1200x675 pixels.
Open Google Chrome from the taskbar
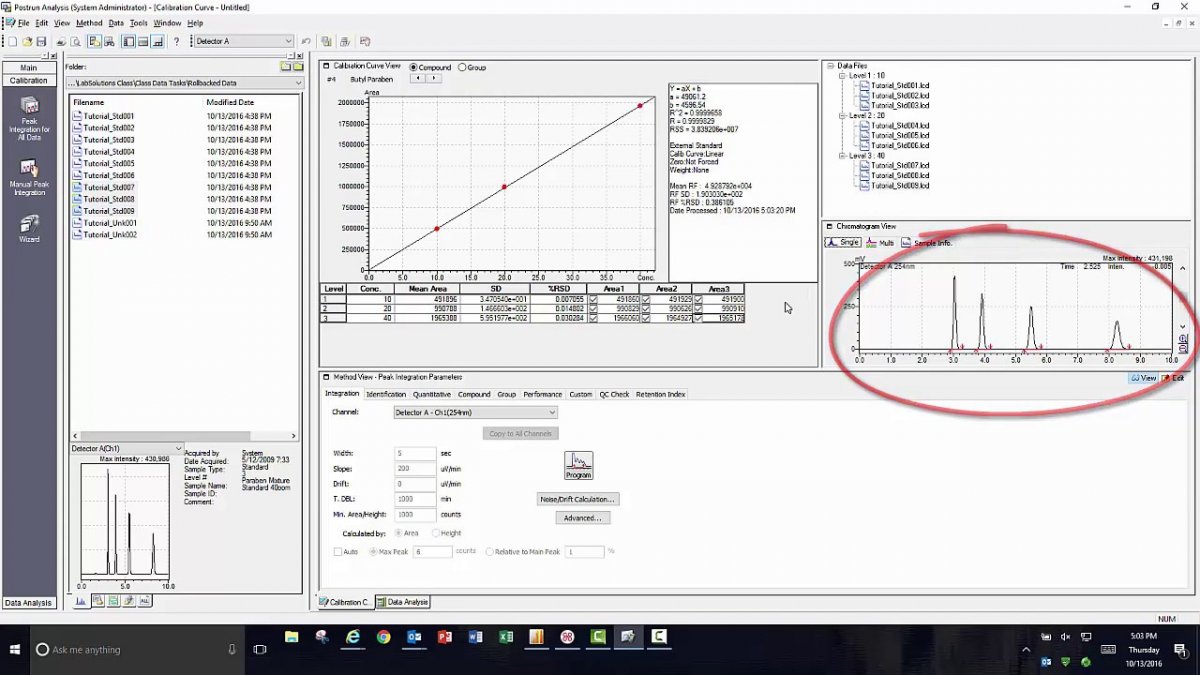(383, 636)
